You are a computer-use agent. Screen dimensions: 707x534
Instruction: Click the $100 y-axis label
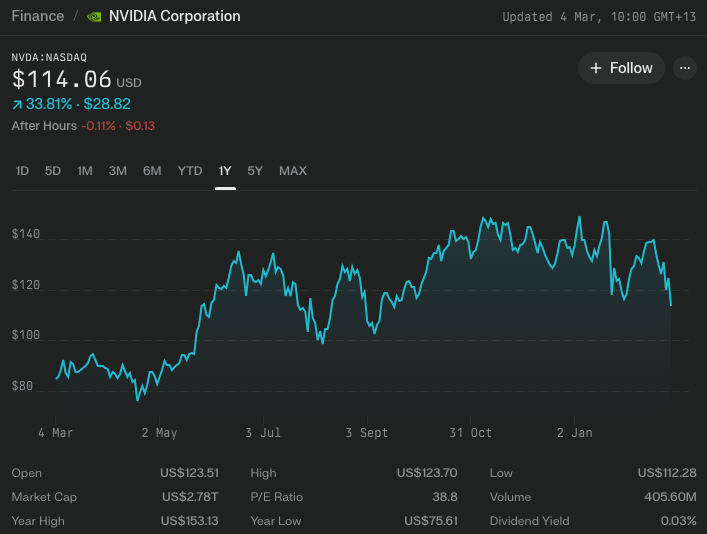pyautogui.click(x=26, y=335)
